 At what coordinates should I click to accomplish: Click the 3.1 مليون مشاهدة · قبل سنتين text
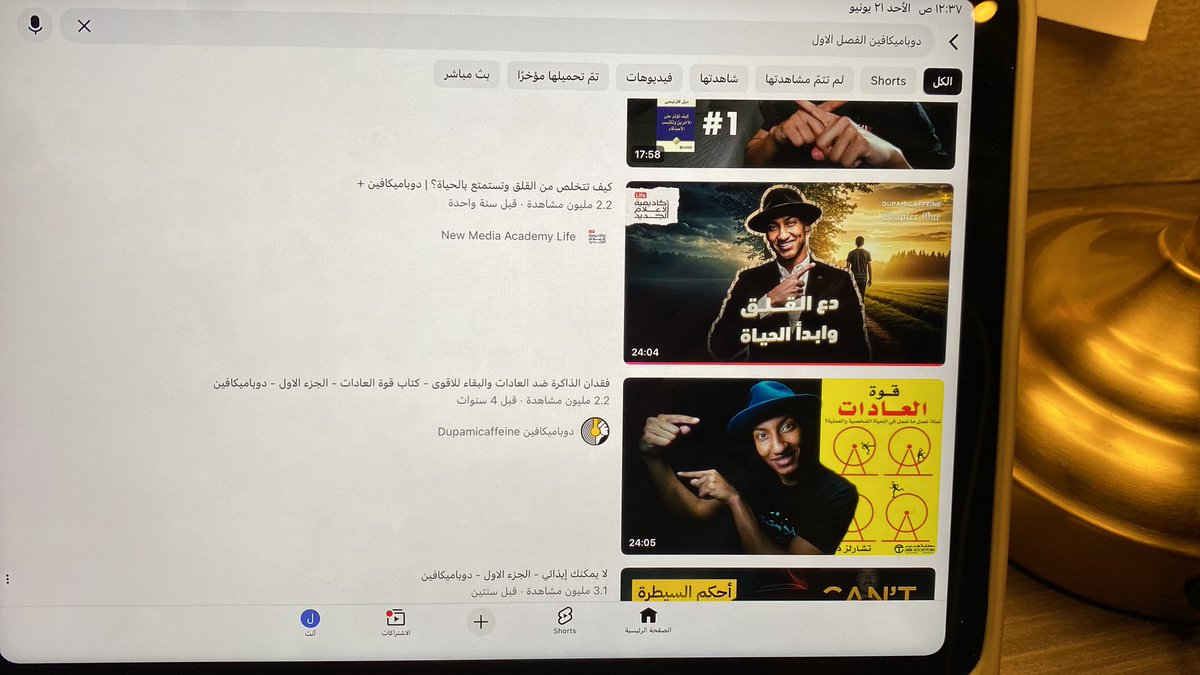(539, 591)
